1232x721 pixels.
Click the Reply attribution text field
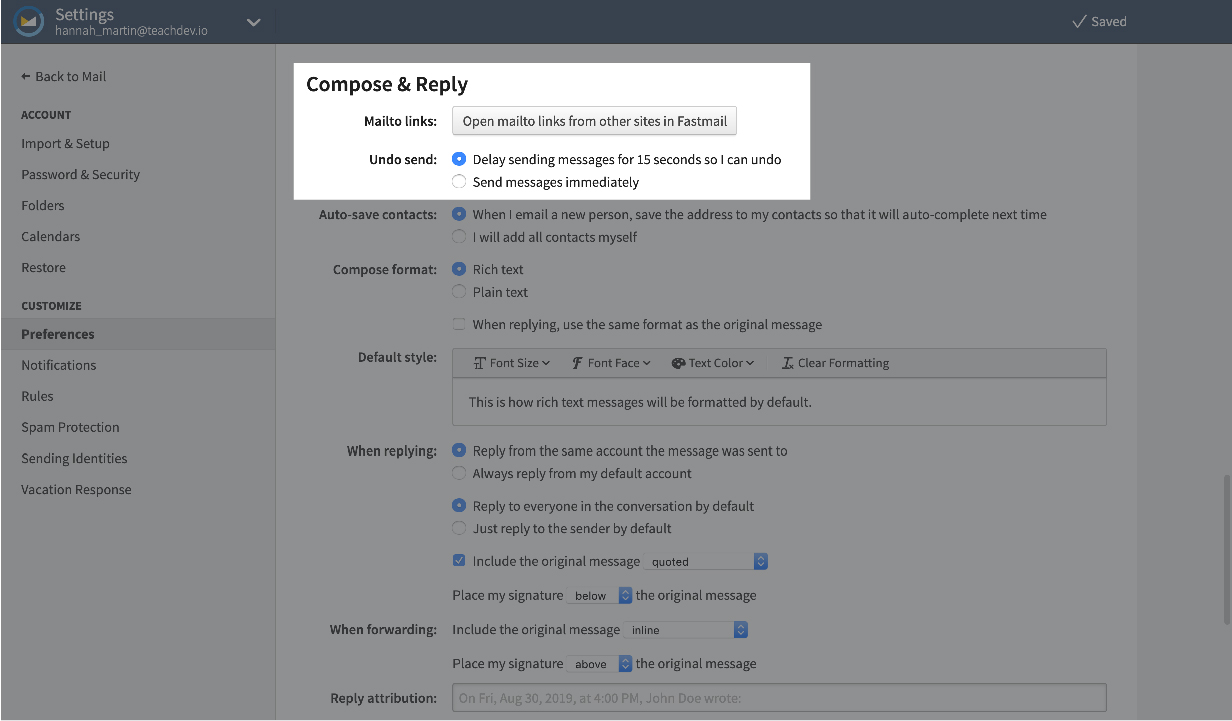[779, 698]
